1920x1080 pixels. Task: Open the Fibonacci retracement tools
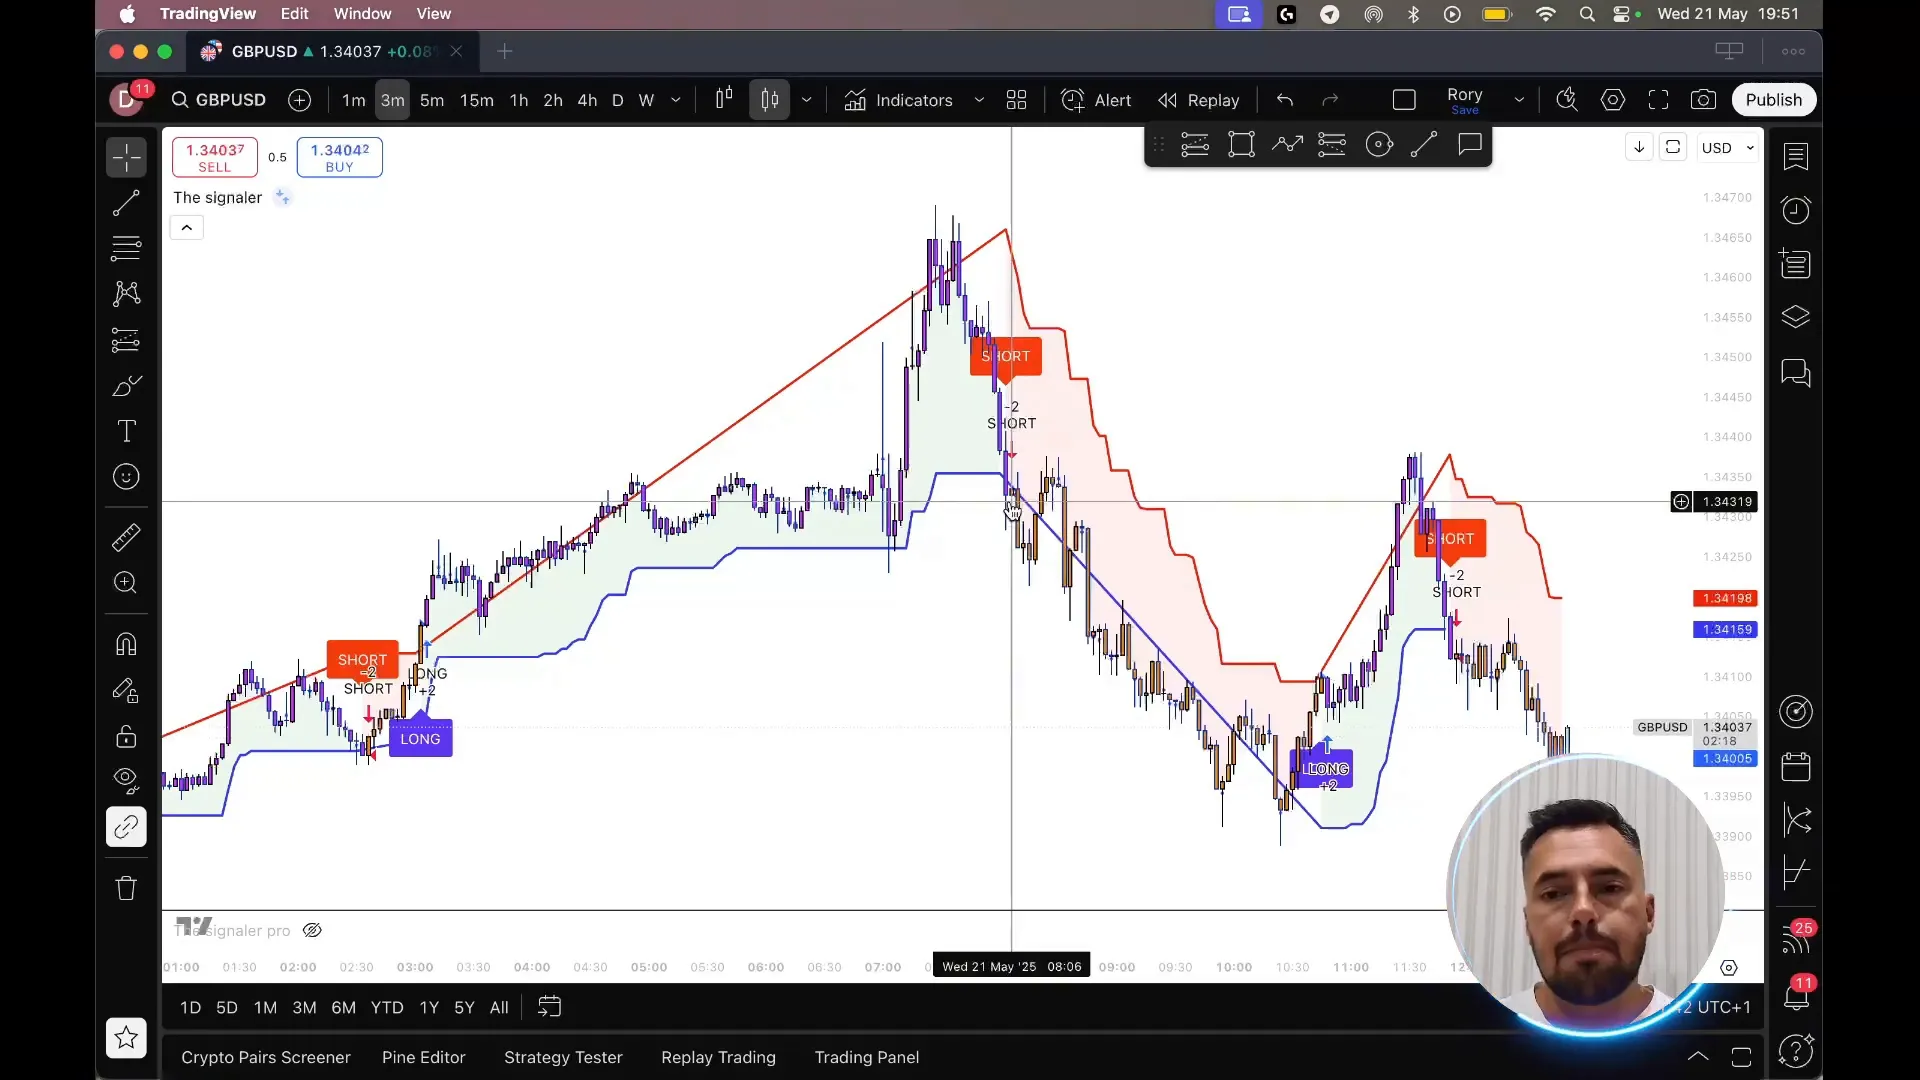click(126, 248)
